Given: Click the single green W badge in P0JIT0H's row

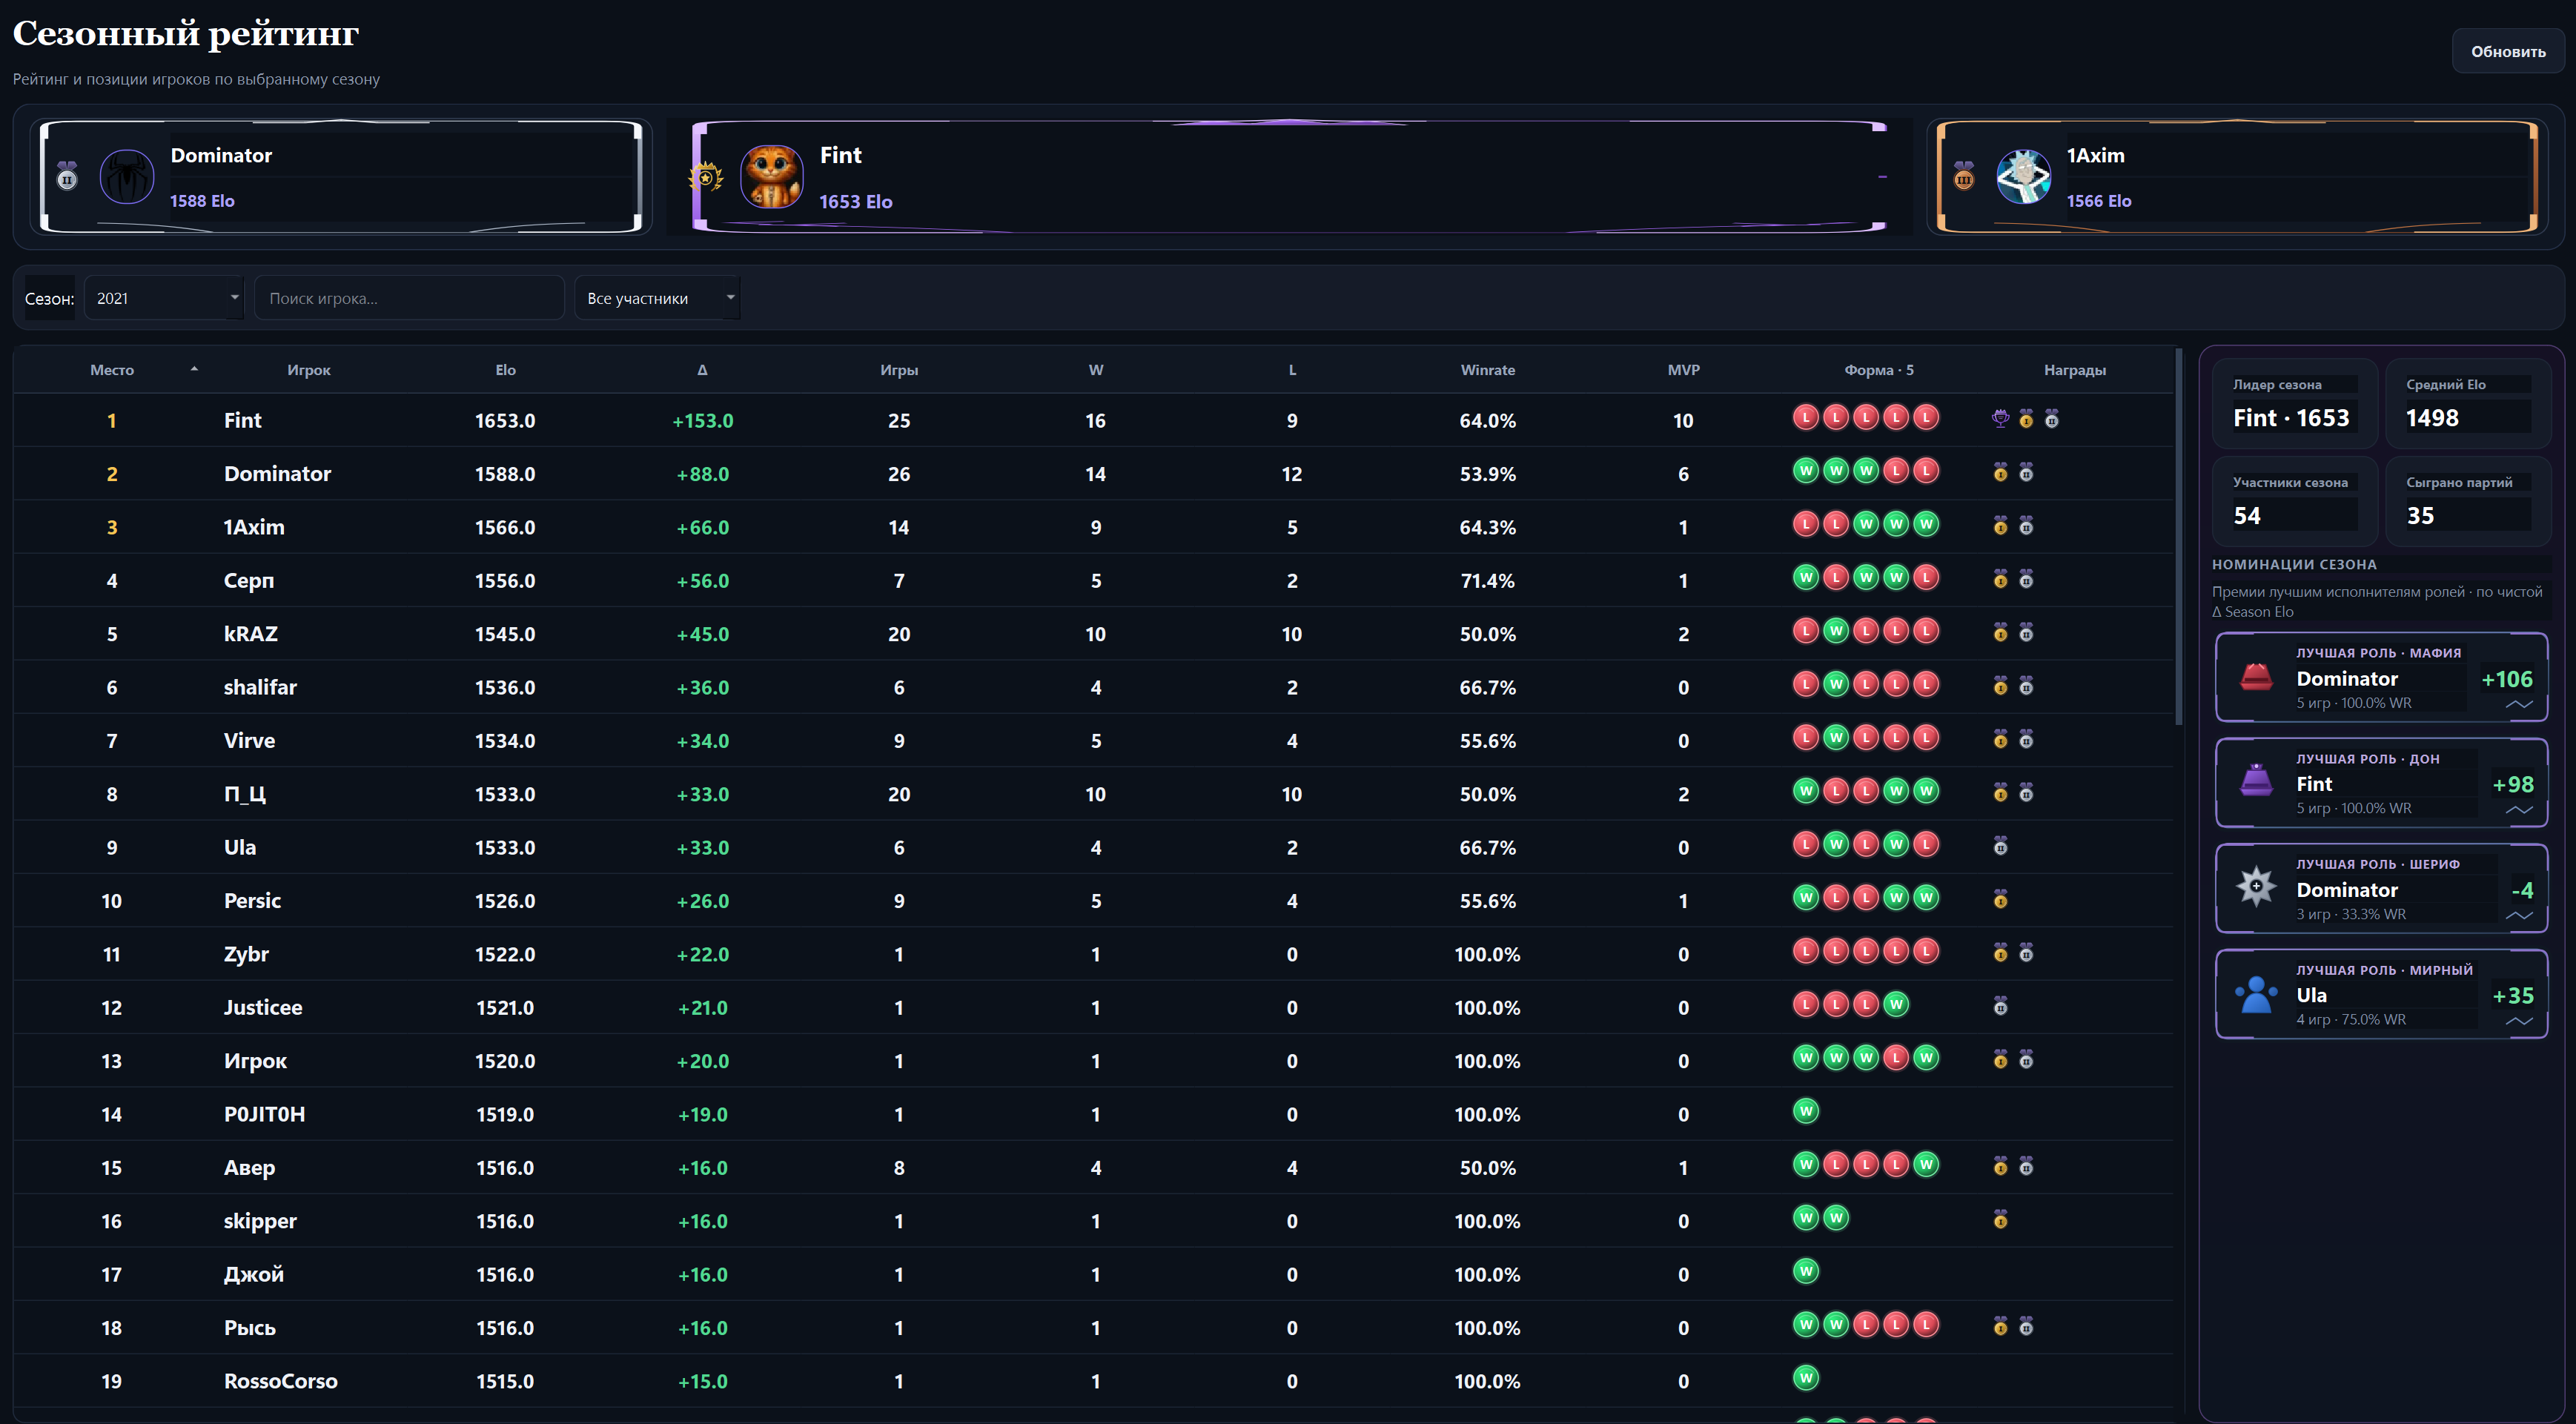Looking at the screenshot, I should coord(1806,1111).
